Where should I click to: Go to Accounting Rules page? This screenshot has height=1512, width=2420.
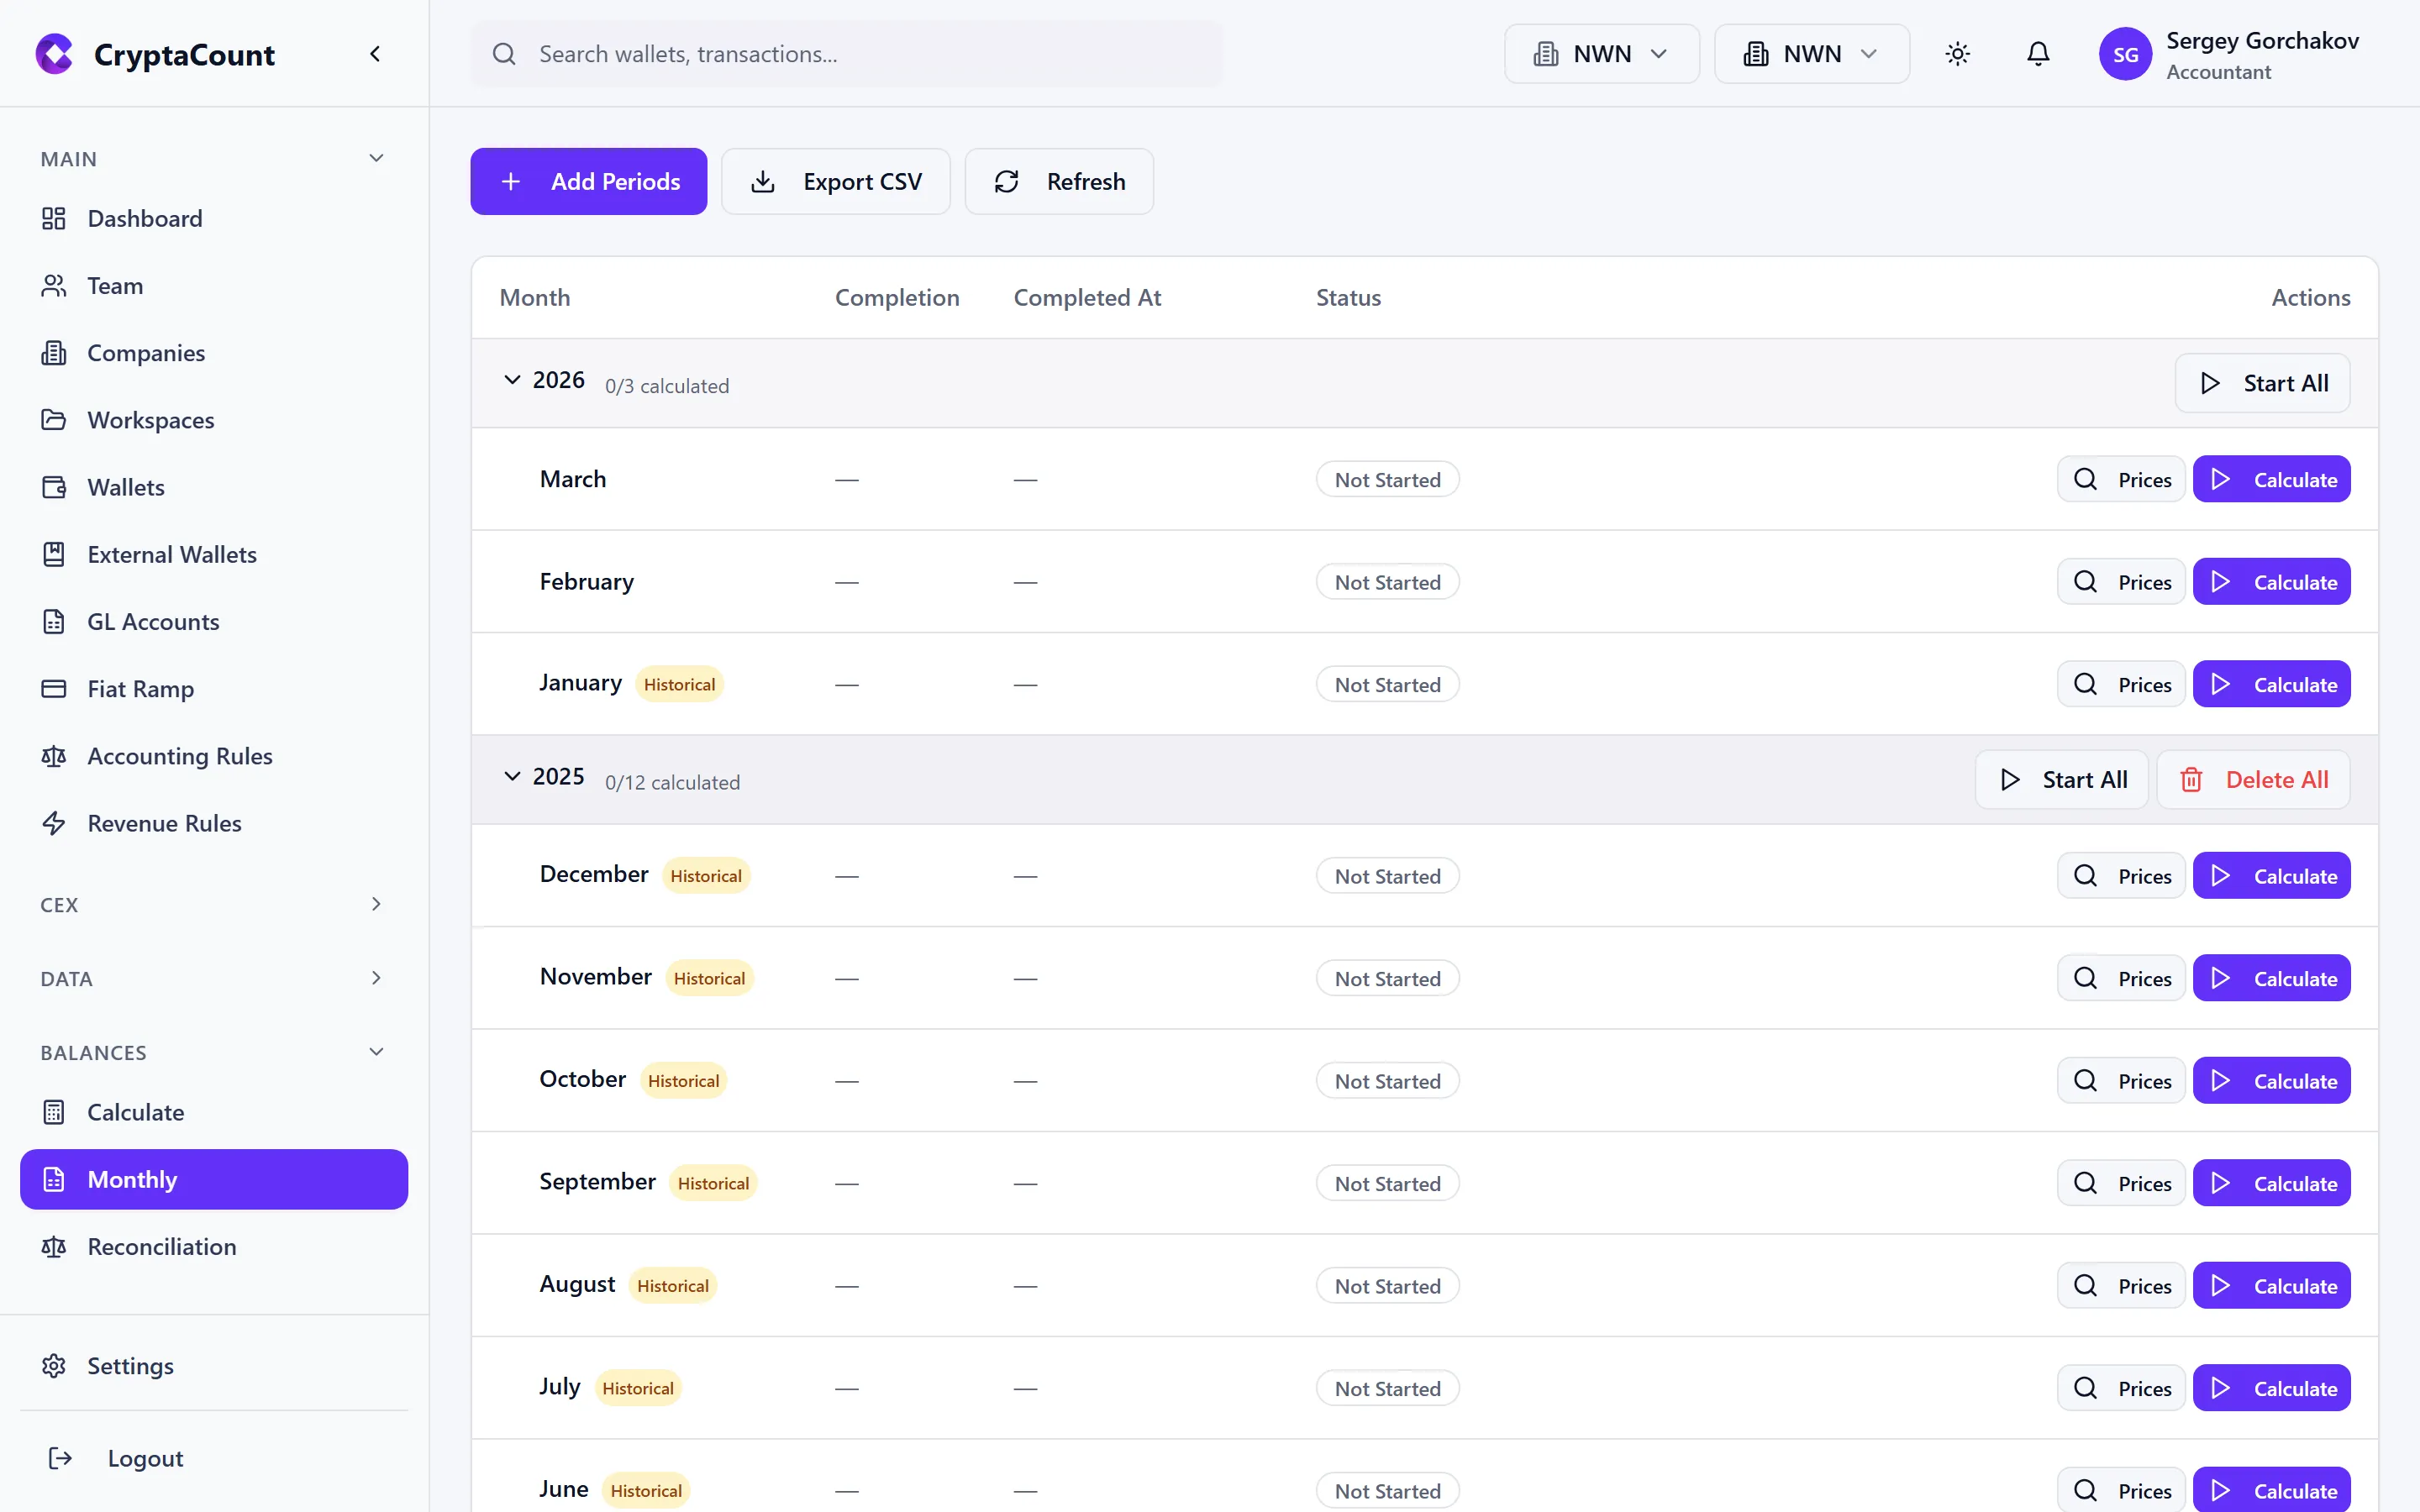click(x=180, y=756)
